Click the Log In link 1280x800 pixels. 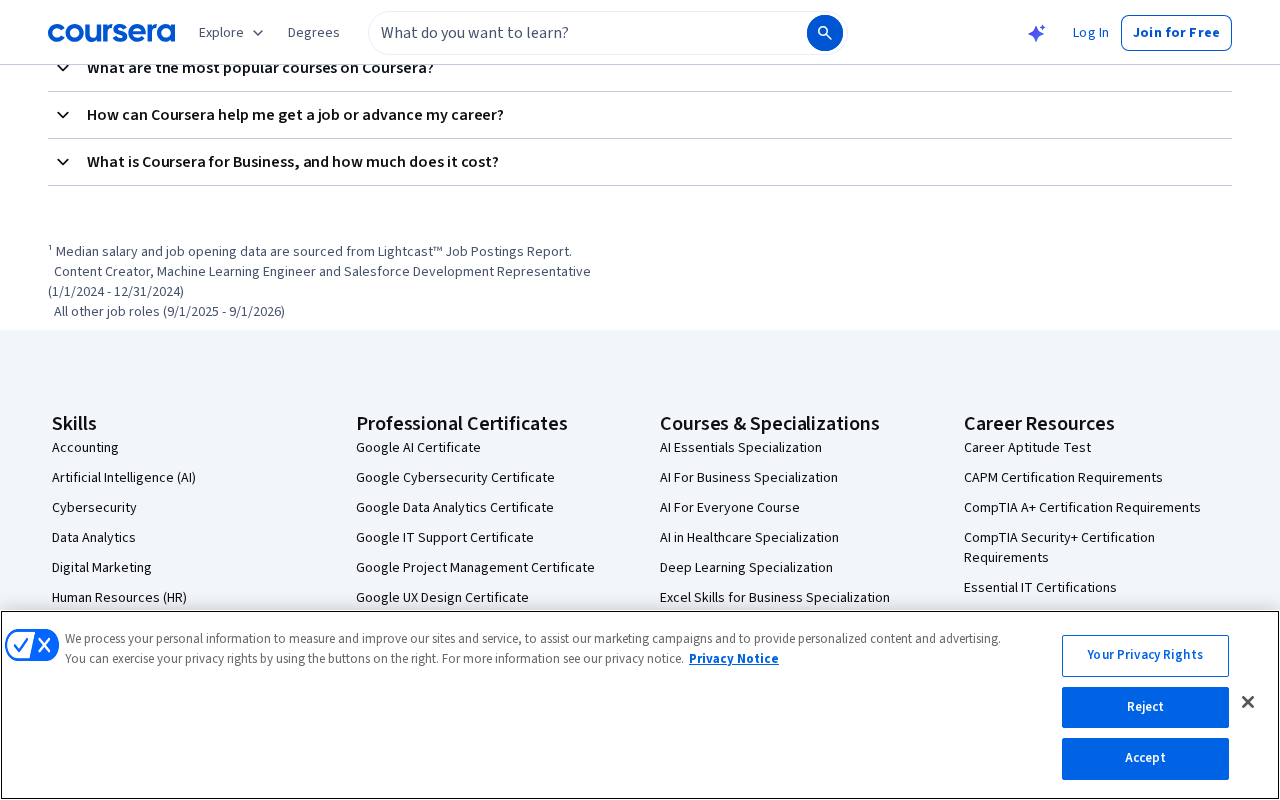1090,32
